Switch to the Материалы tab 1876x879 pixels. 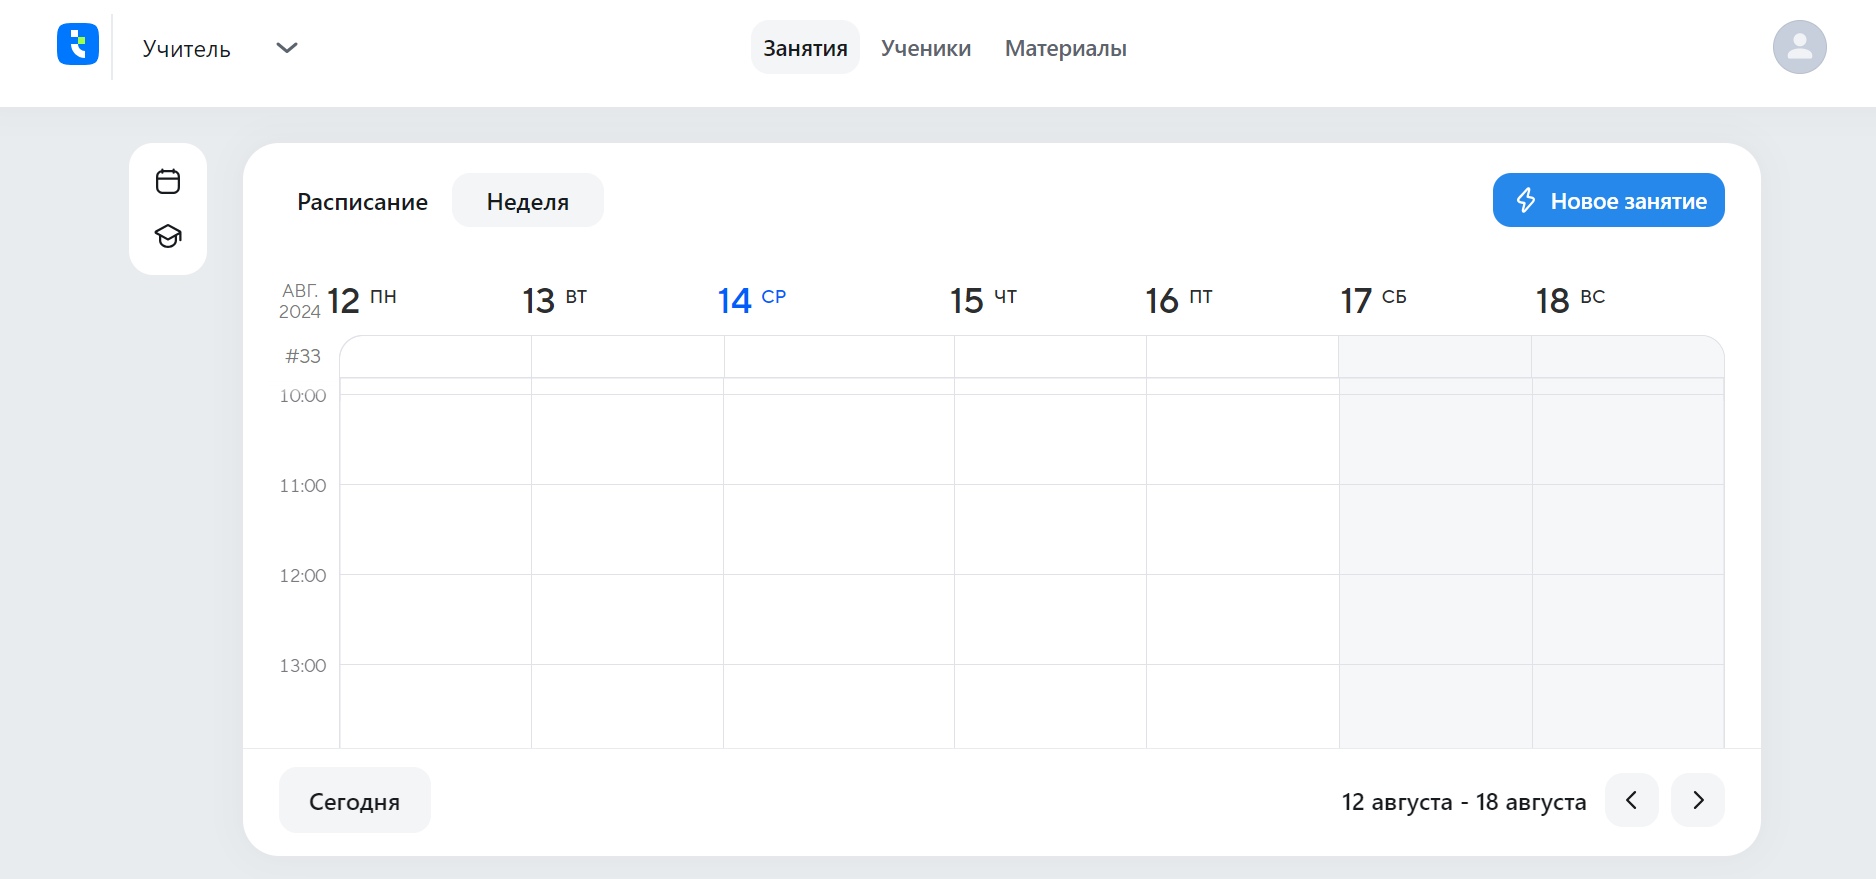(1066, 48)
